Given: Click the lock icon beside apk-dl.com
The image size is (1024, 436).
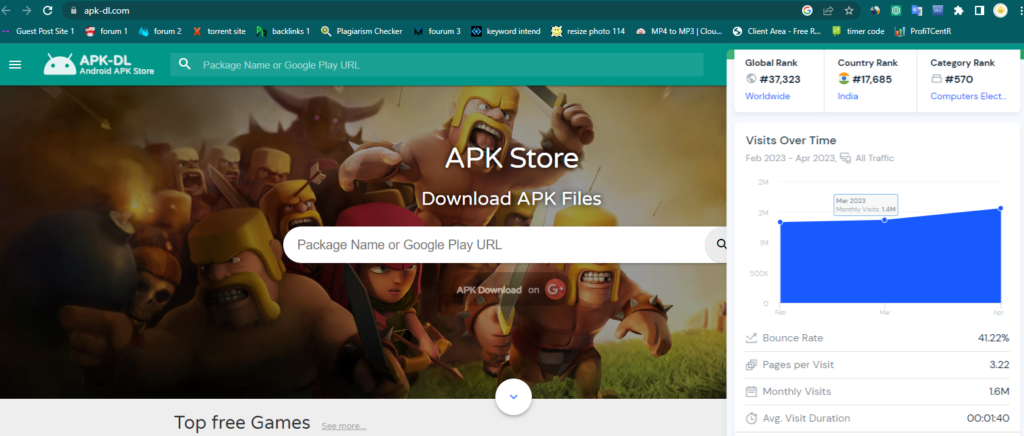Looking at the screenshot, I should (x=72, y=10).
